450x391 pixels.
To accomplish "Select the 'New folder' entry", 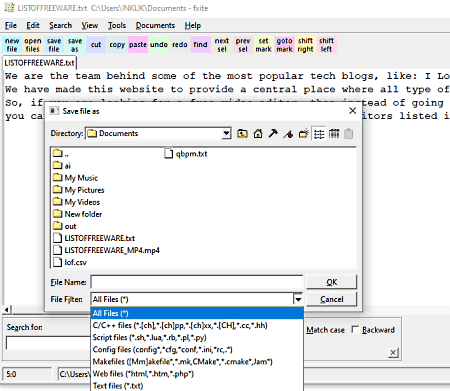I will (x=77, y=214).
